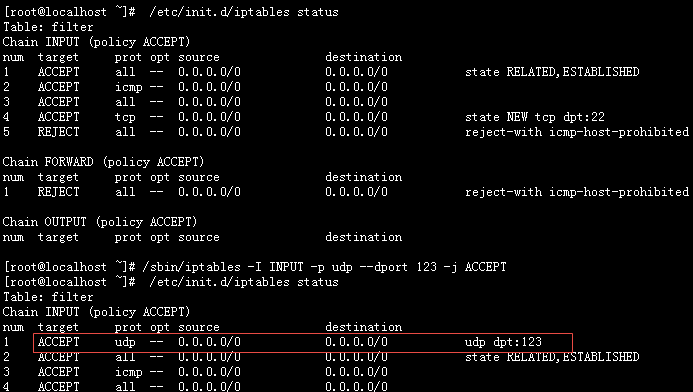Select the highlighted udp dpt:123 rule row
This screenshot has height=392, width=693.
[x=303, y=343]
